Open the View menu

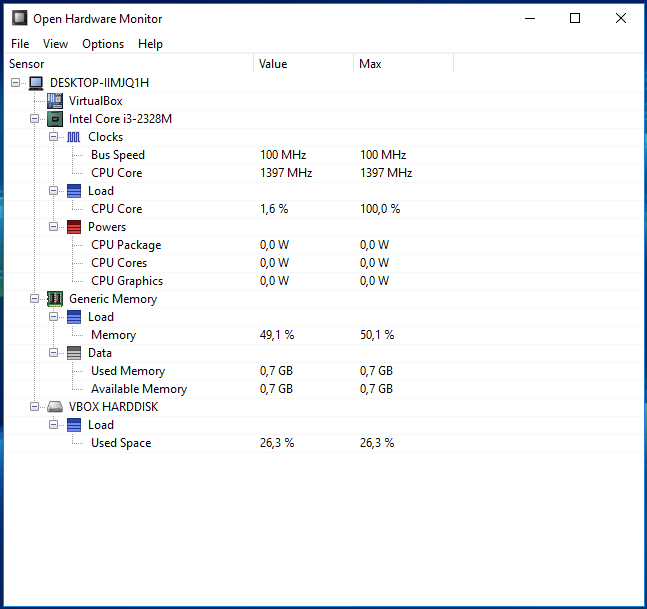(55, 44)
